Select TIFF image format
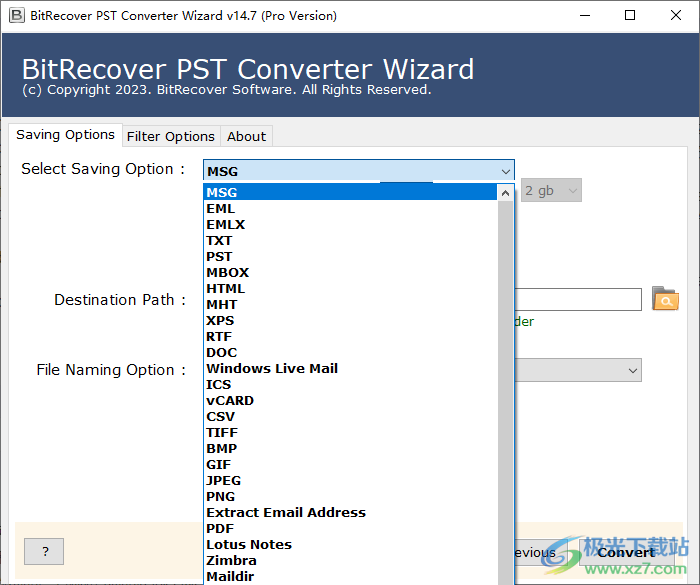700x585 pixels. pos(351,433)
